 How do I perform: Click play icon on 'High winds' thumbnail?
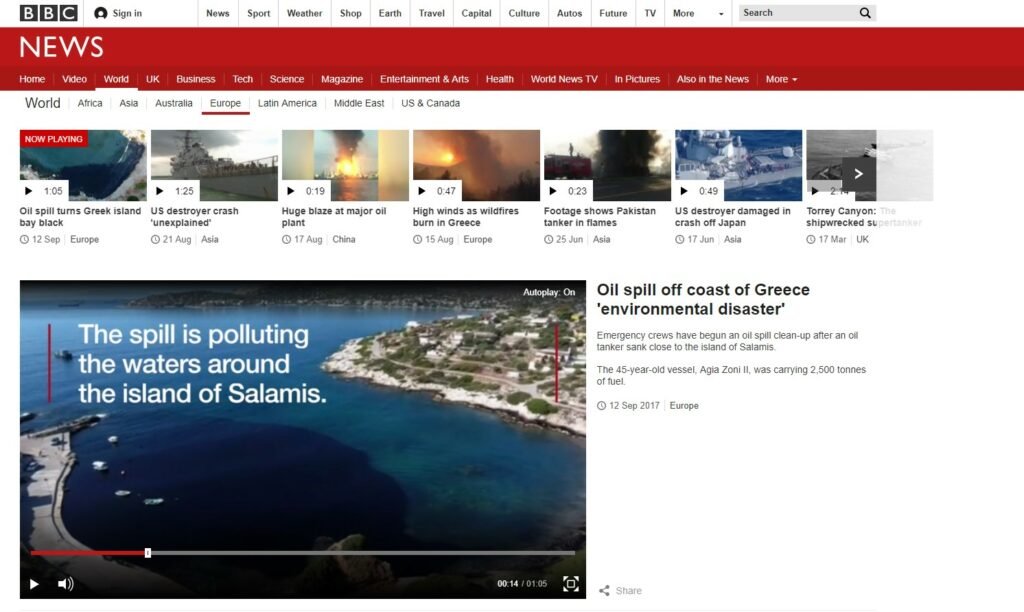coord(423,191)
